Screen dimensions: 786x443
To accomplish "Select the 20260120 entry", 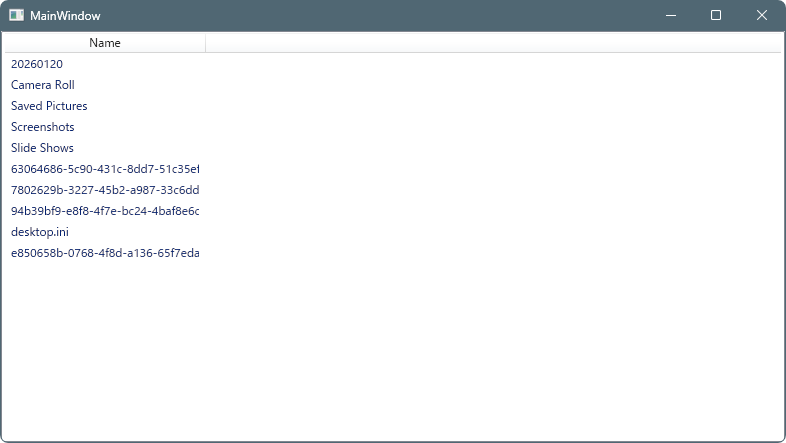I will pyautogui.click(x=37, y=64).
